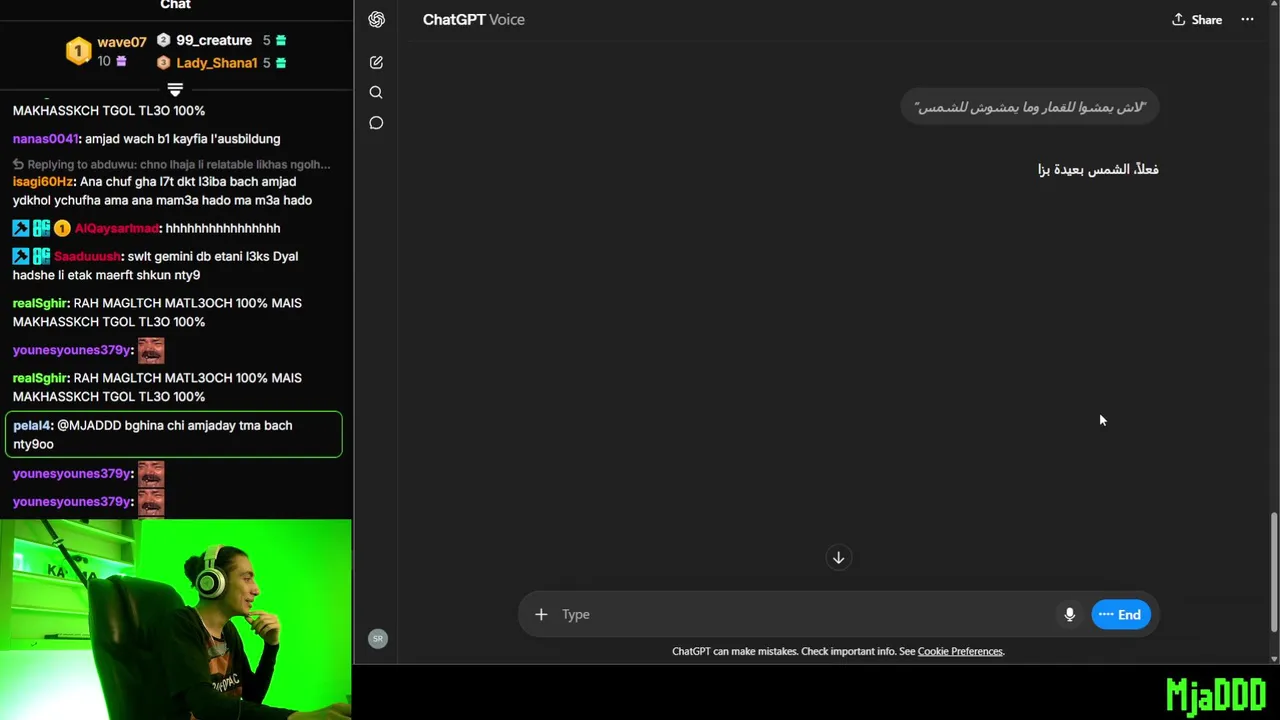Click the Chat panel header
The height and width of the screenshot is (720, 1280).
pos(175,5)
